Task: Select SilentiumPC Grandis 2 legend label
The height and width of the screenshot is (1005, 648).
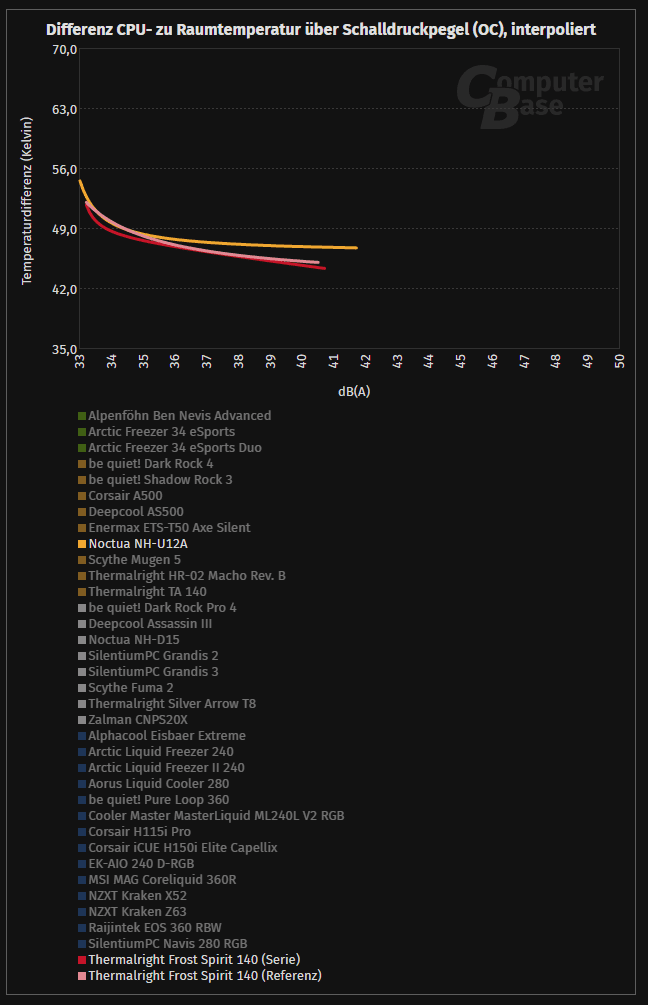Action: click(x=153, y=656)
